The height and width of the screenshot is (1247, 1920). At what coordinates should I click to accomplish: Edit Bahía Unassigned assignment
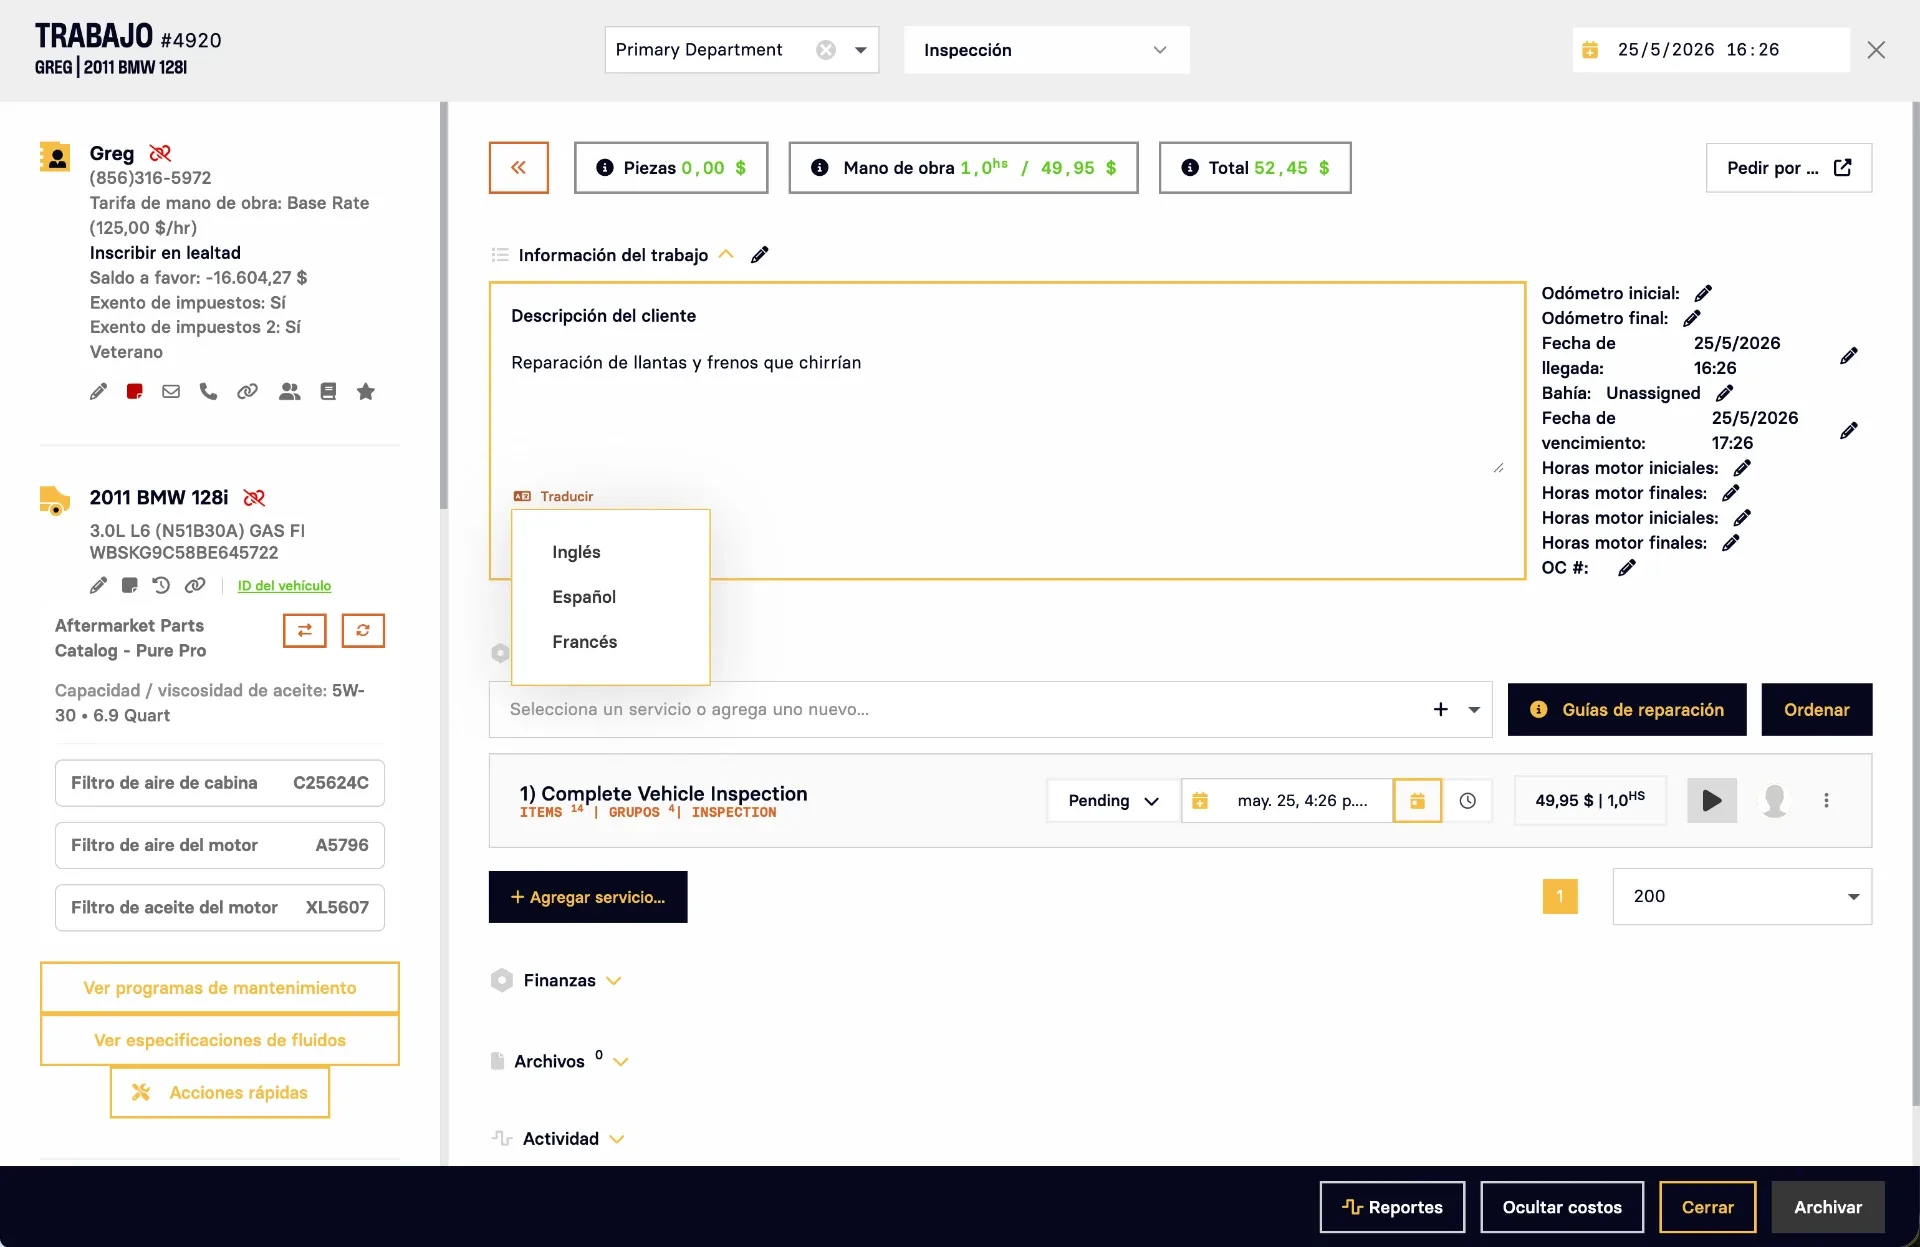[1725, 393]
